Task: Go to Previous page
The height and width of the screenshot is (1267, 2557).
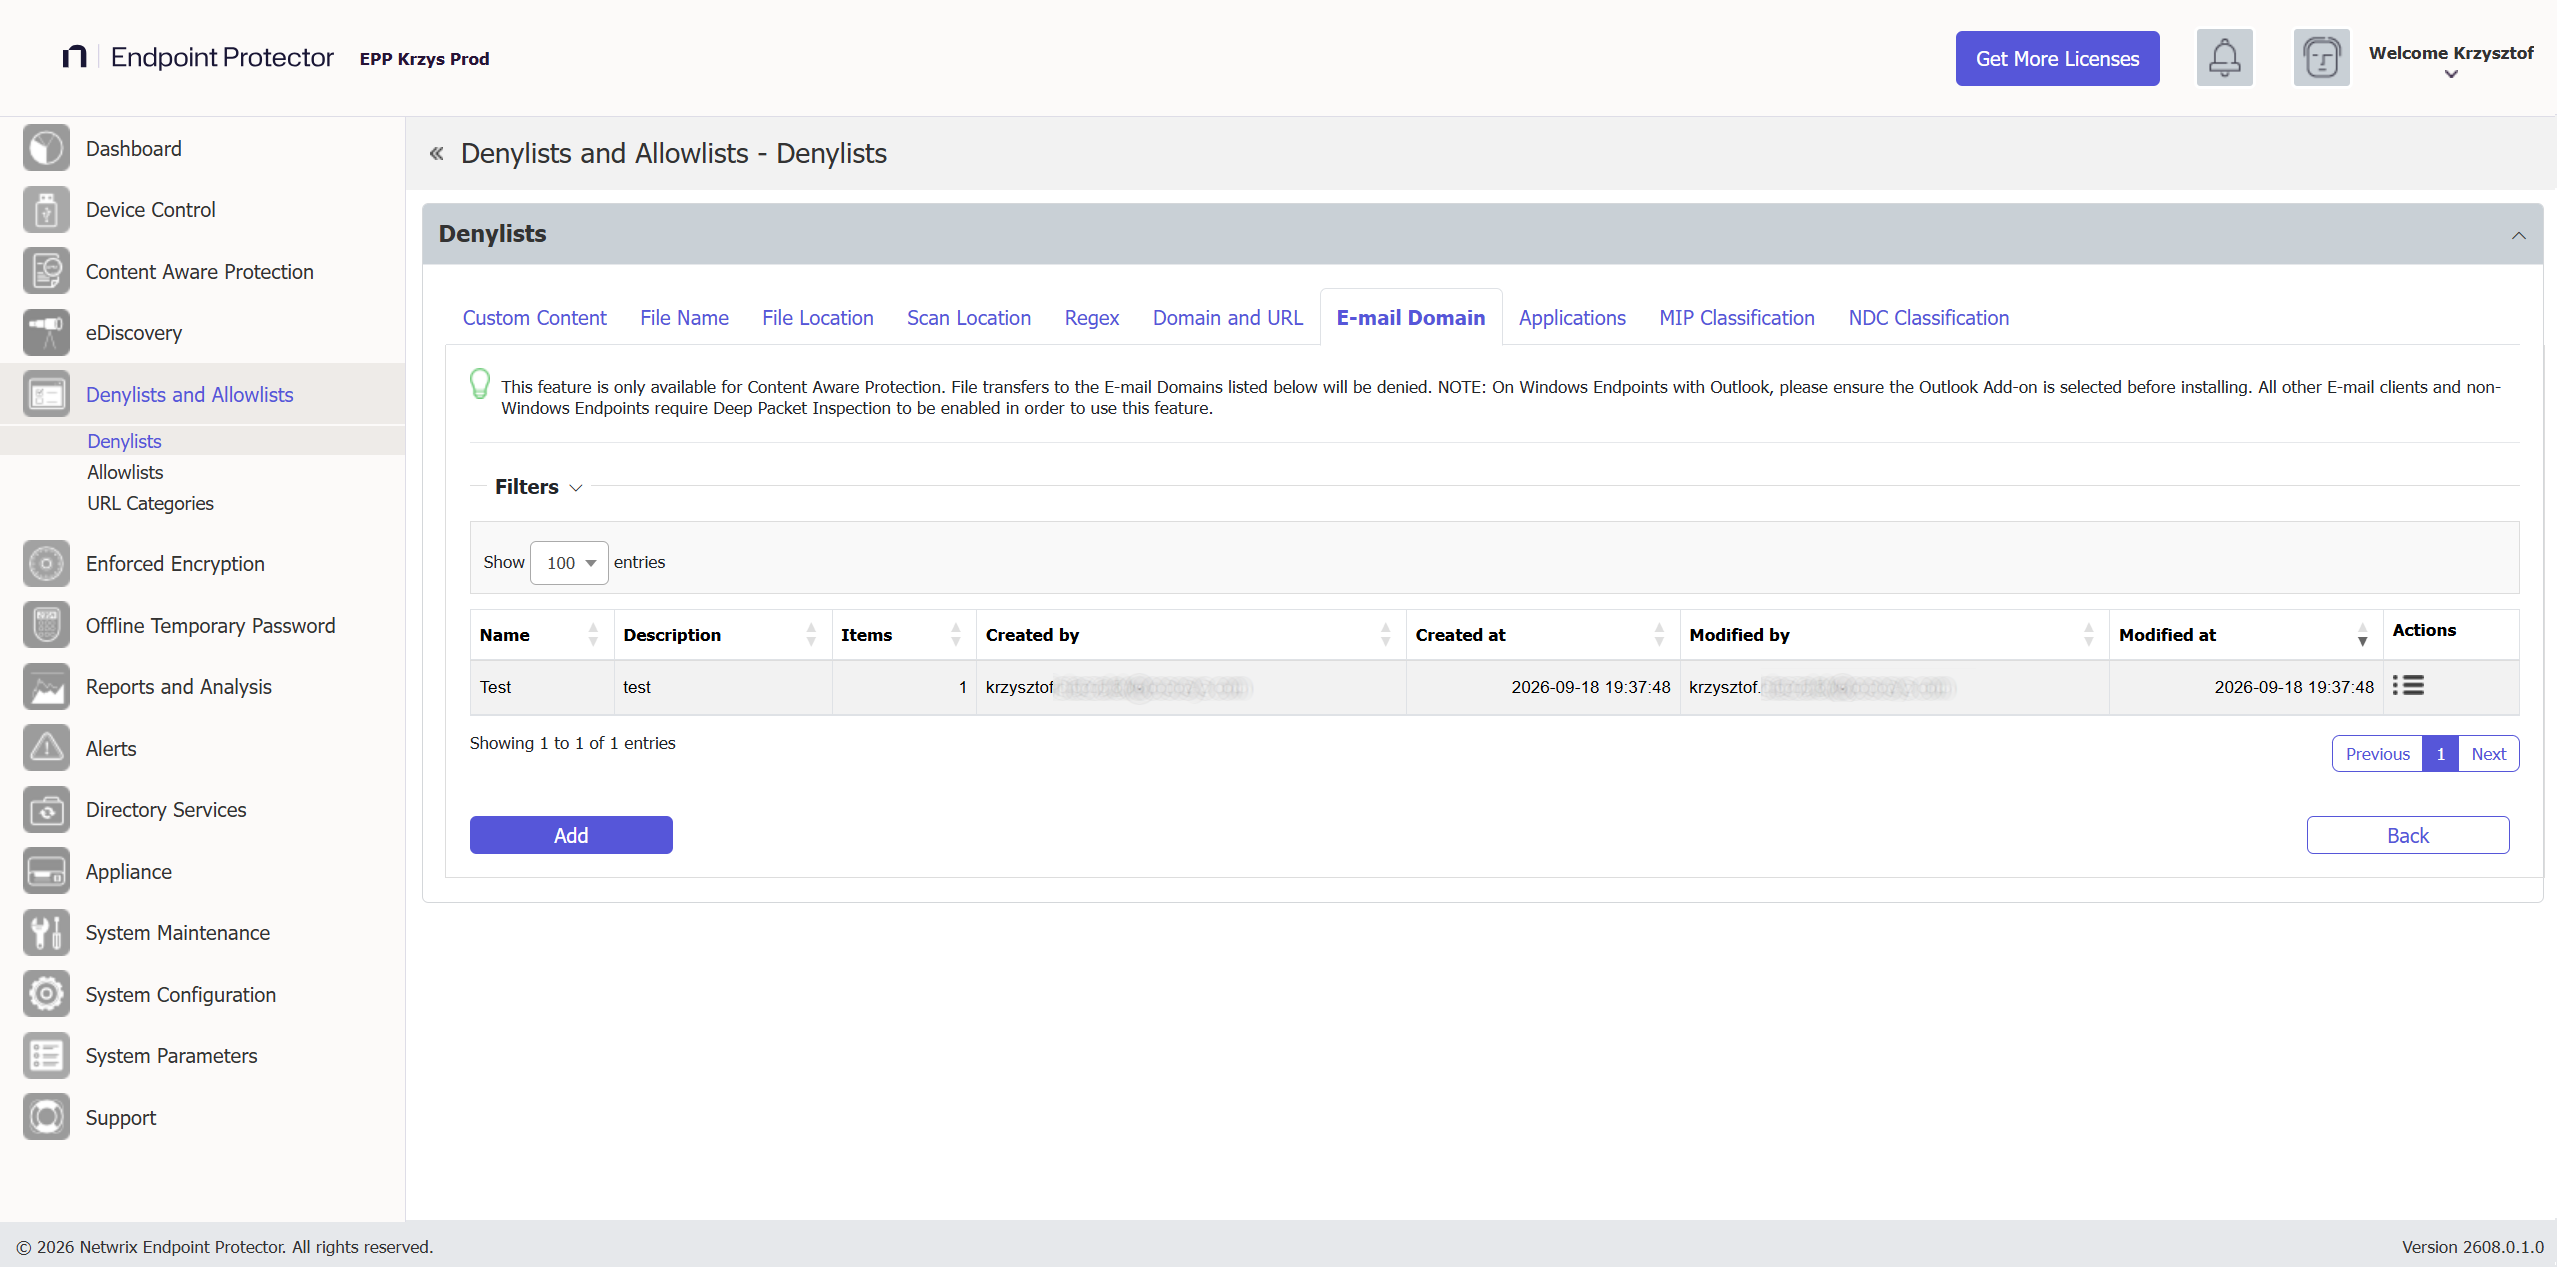Action: point(2377,754)
